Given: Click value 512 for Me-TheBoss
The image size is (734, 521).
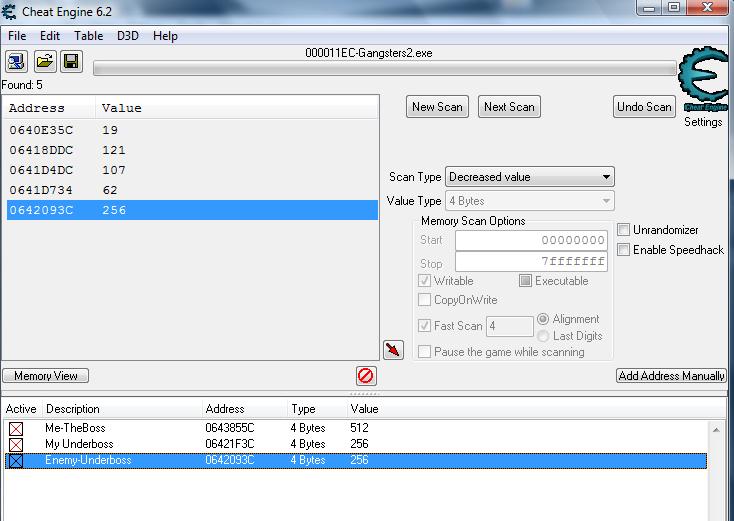Looking at the screenshot, I should (359, 428).
